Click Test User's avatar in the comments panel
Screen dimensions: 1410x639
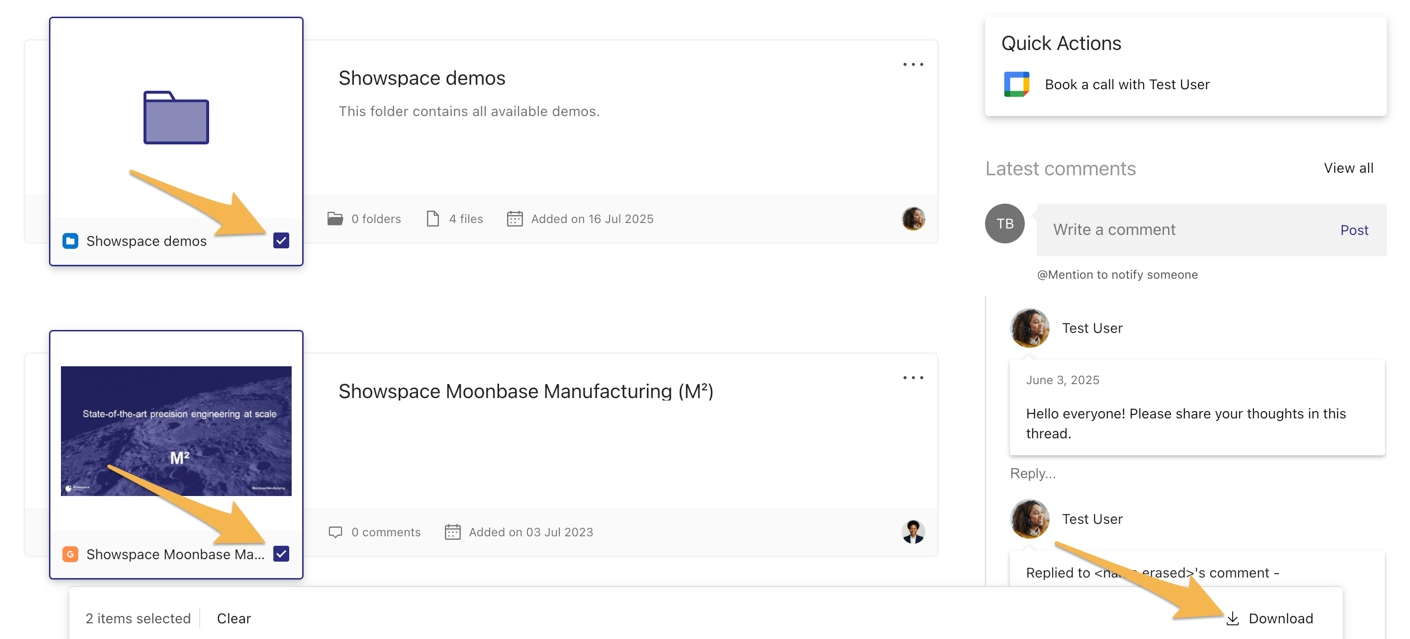[x=1030, y=328]
